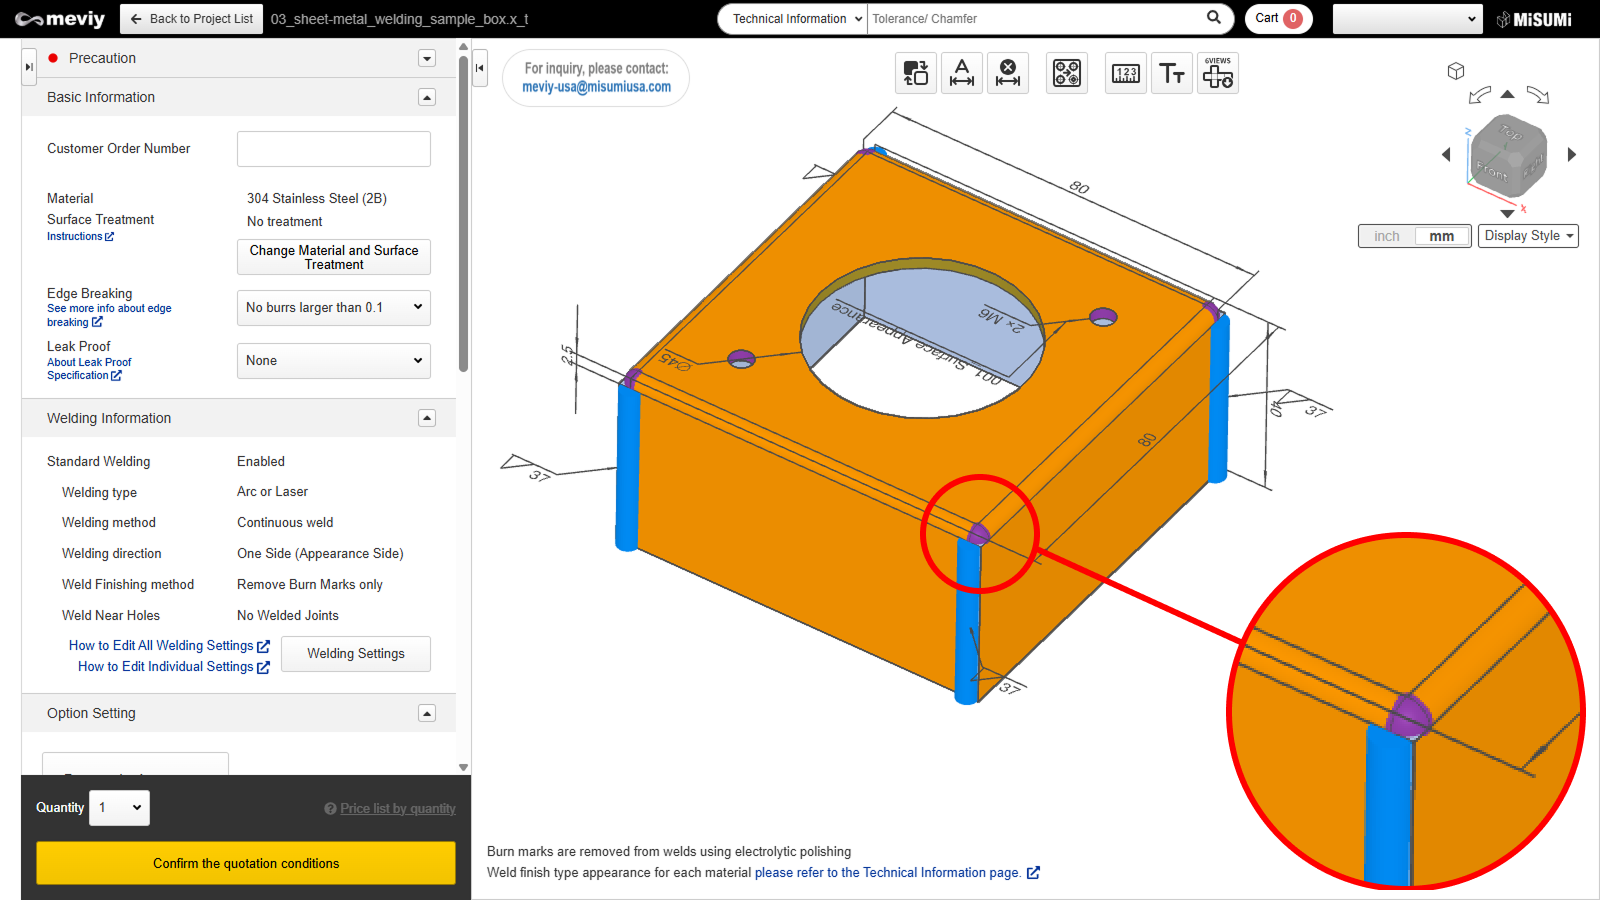The height and width of the screenshot is (900, 1600).
Task: Click the letter A dimension icon
Action: click(961, 73)
